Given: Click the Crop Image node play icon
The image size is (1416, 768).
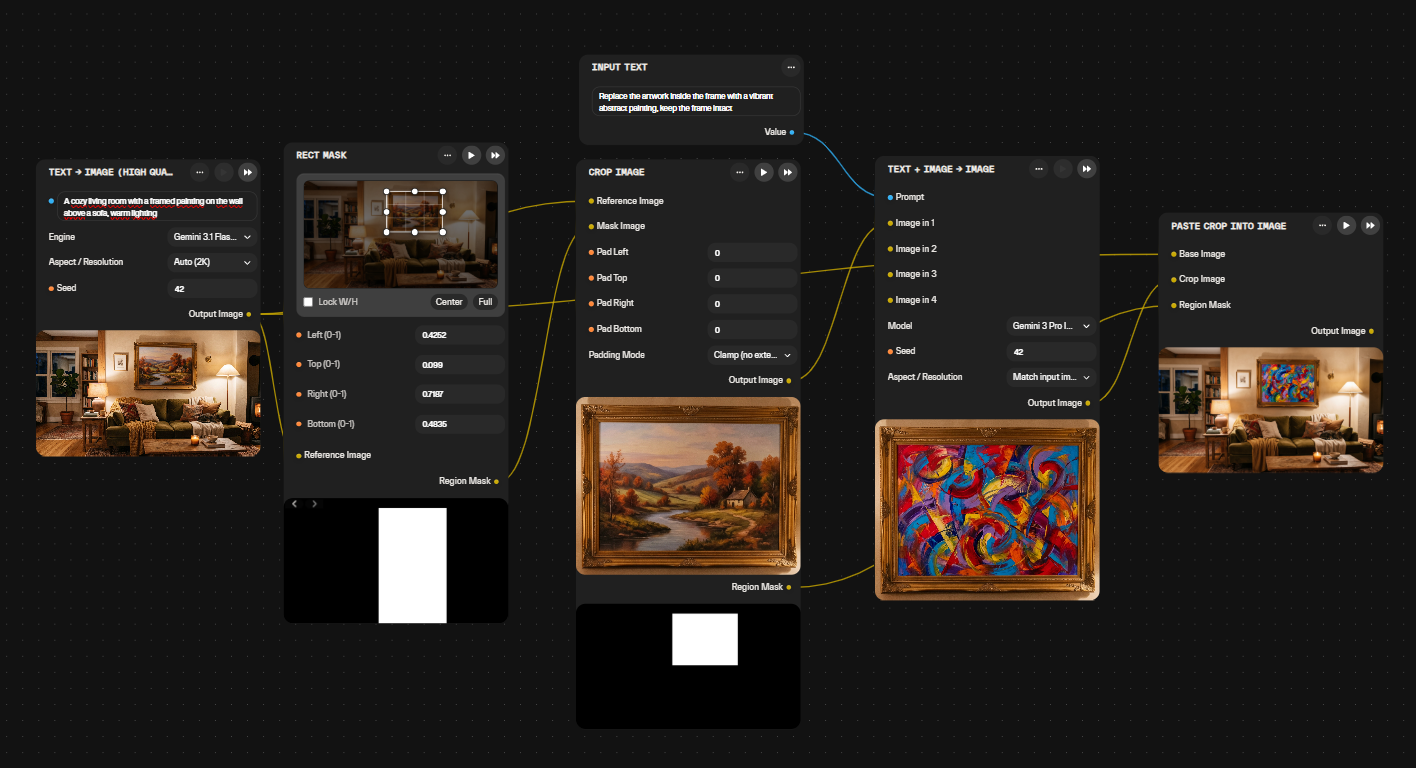Looking at the screenshot, I should 764,172.
